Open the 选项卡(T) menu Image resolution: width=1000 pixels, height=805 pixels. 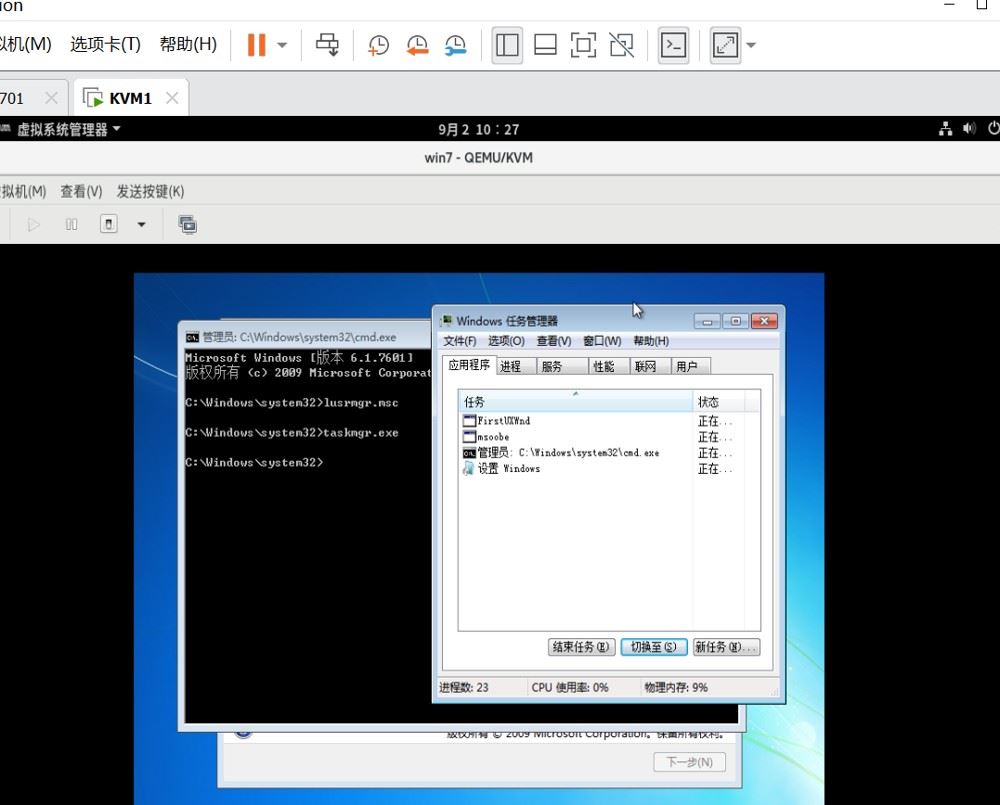pos(105,44)
